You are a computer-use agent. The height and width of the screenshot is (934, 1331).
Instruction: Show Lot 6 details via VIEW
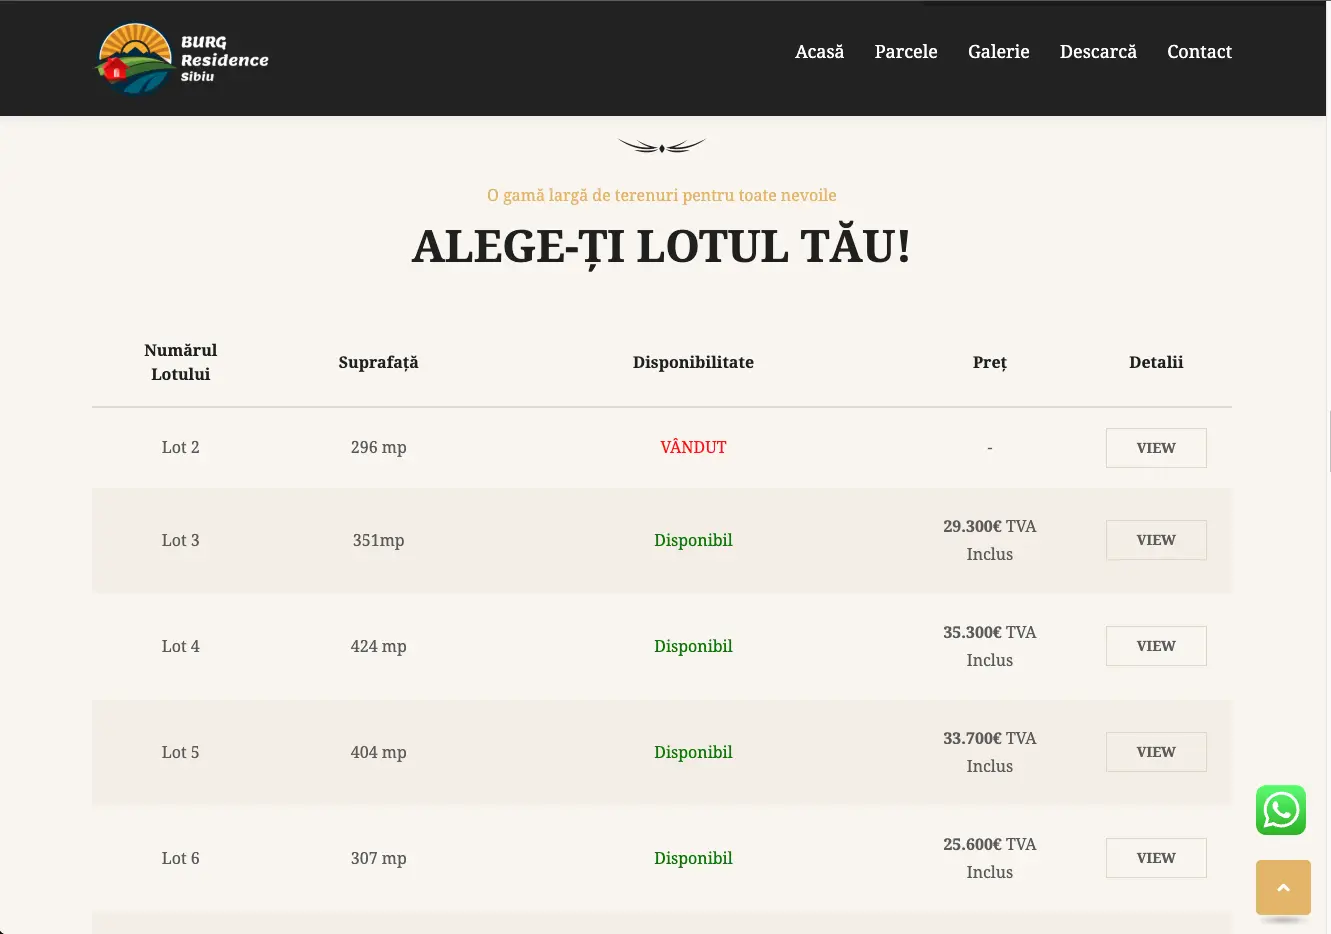click(x=1155, y=858)
